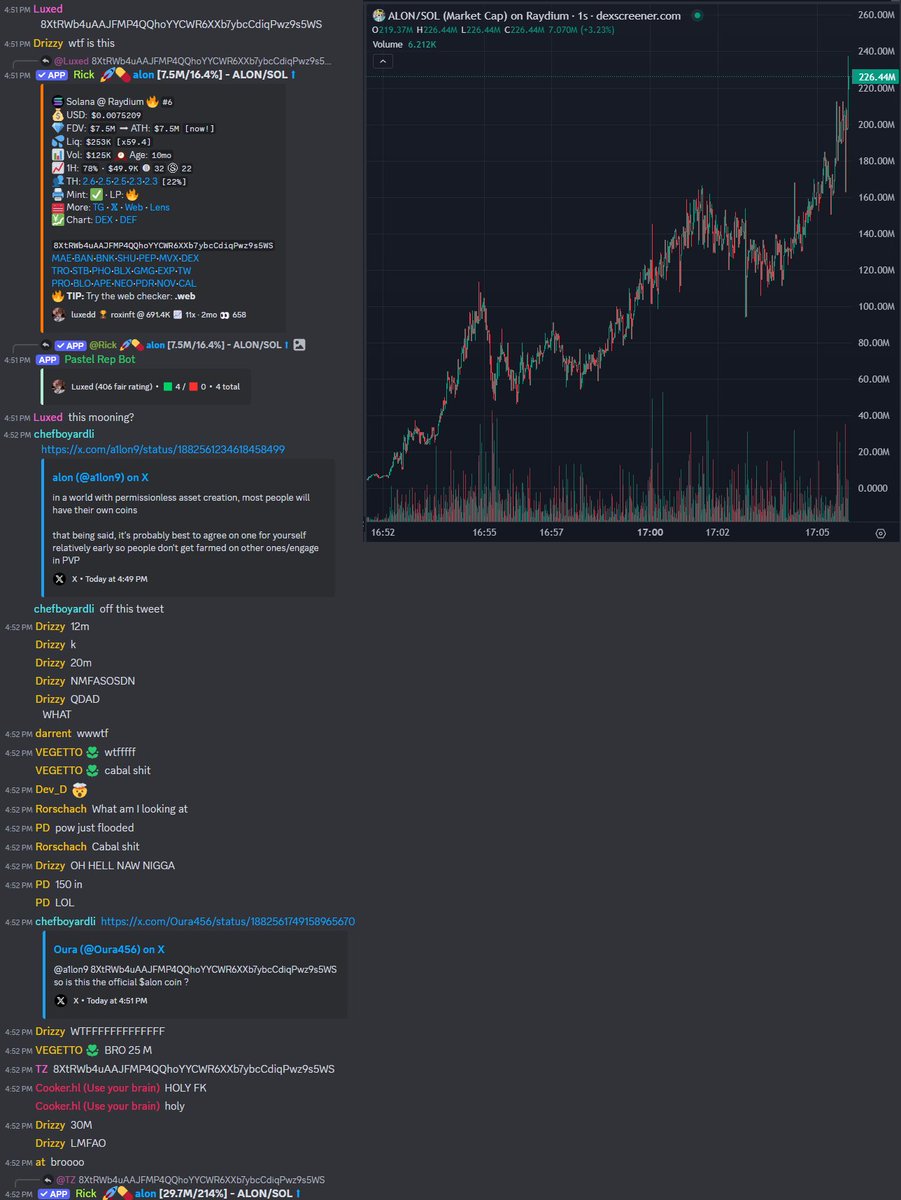Click the green Chart row icon
The image size is (901, 1200).
[58, 220]
